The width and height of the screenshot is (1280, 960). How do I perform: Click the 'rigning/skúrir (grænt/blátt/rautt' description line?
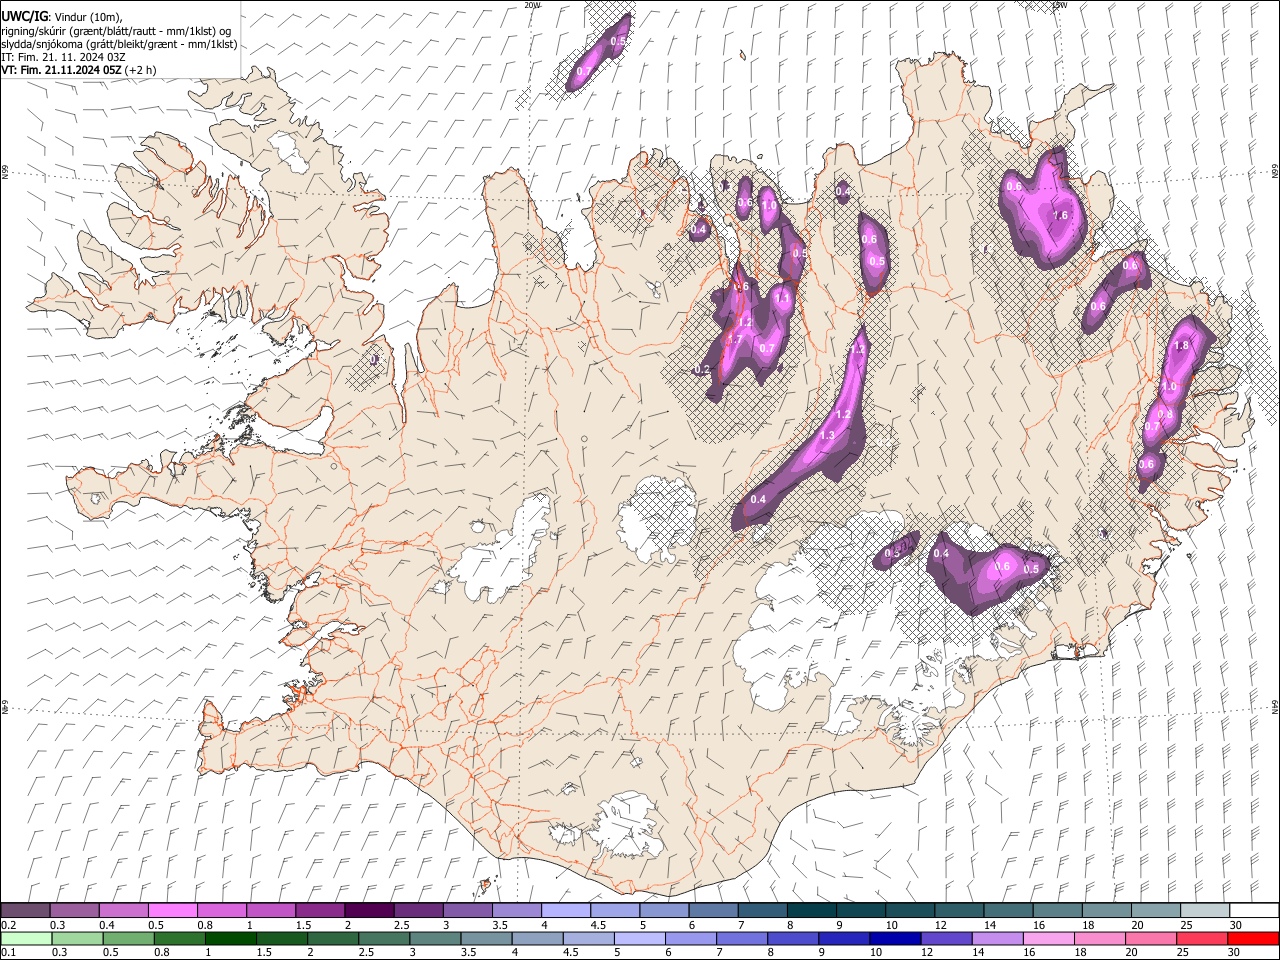click(x=116, y=31)
